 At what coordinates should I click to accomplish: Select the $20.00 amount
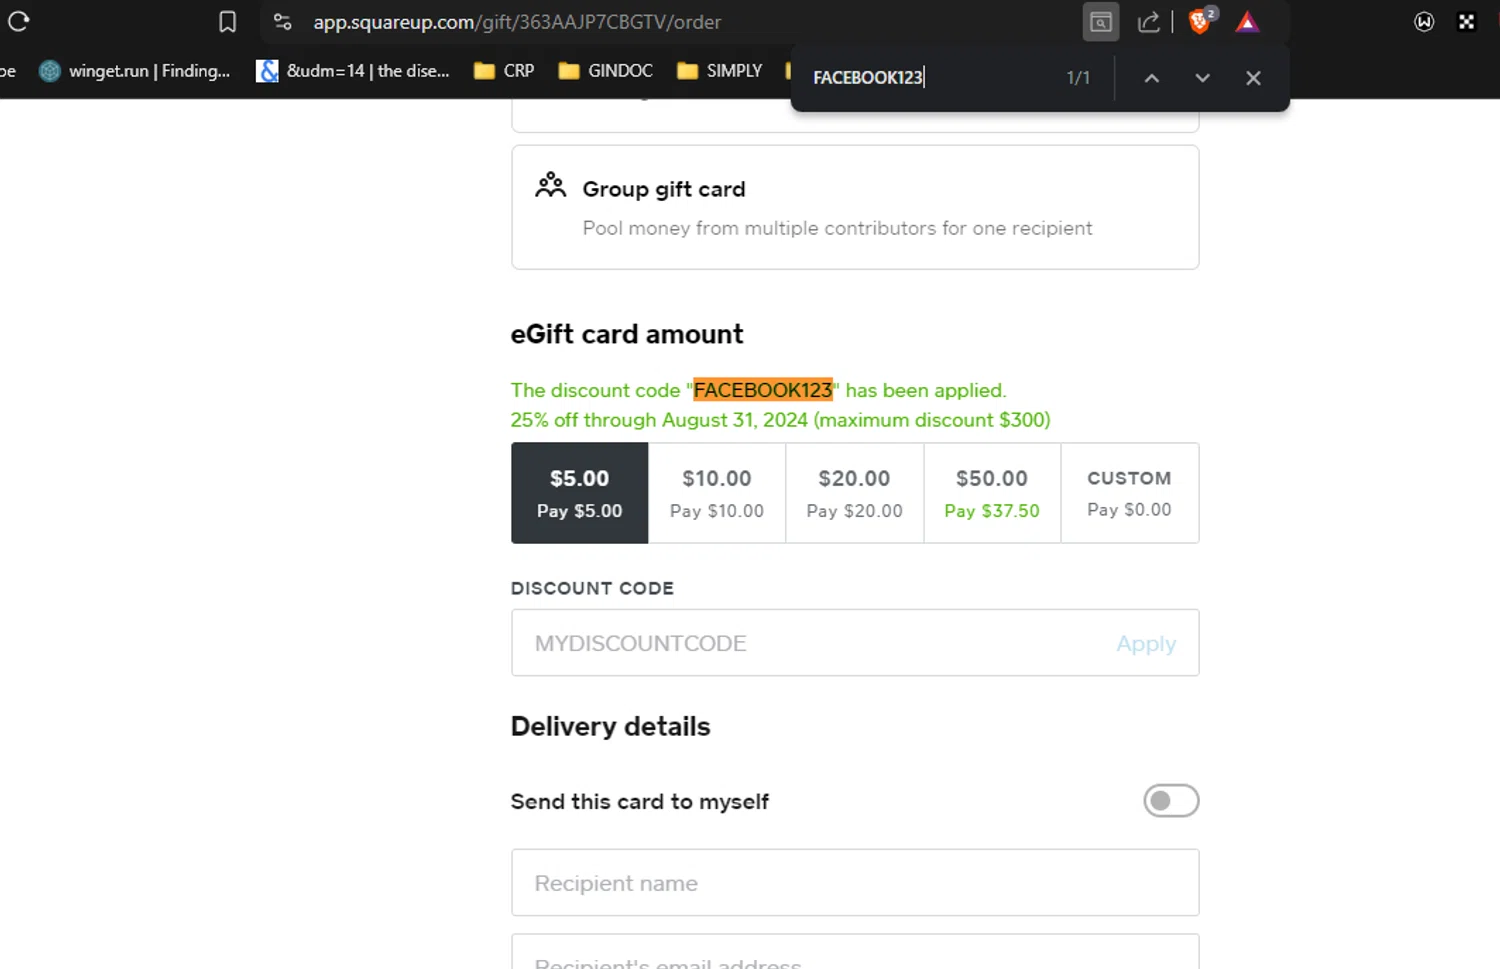855,493
